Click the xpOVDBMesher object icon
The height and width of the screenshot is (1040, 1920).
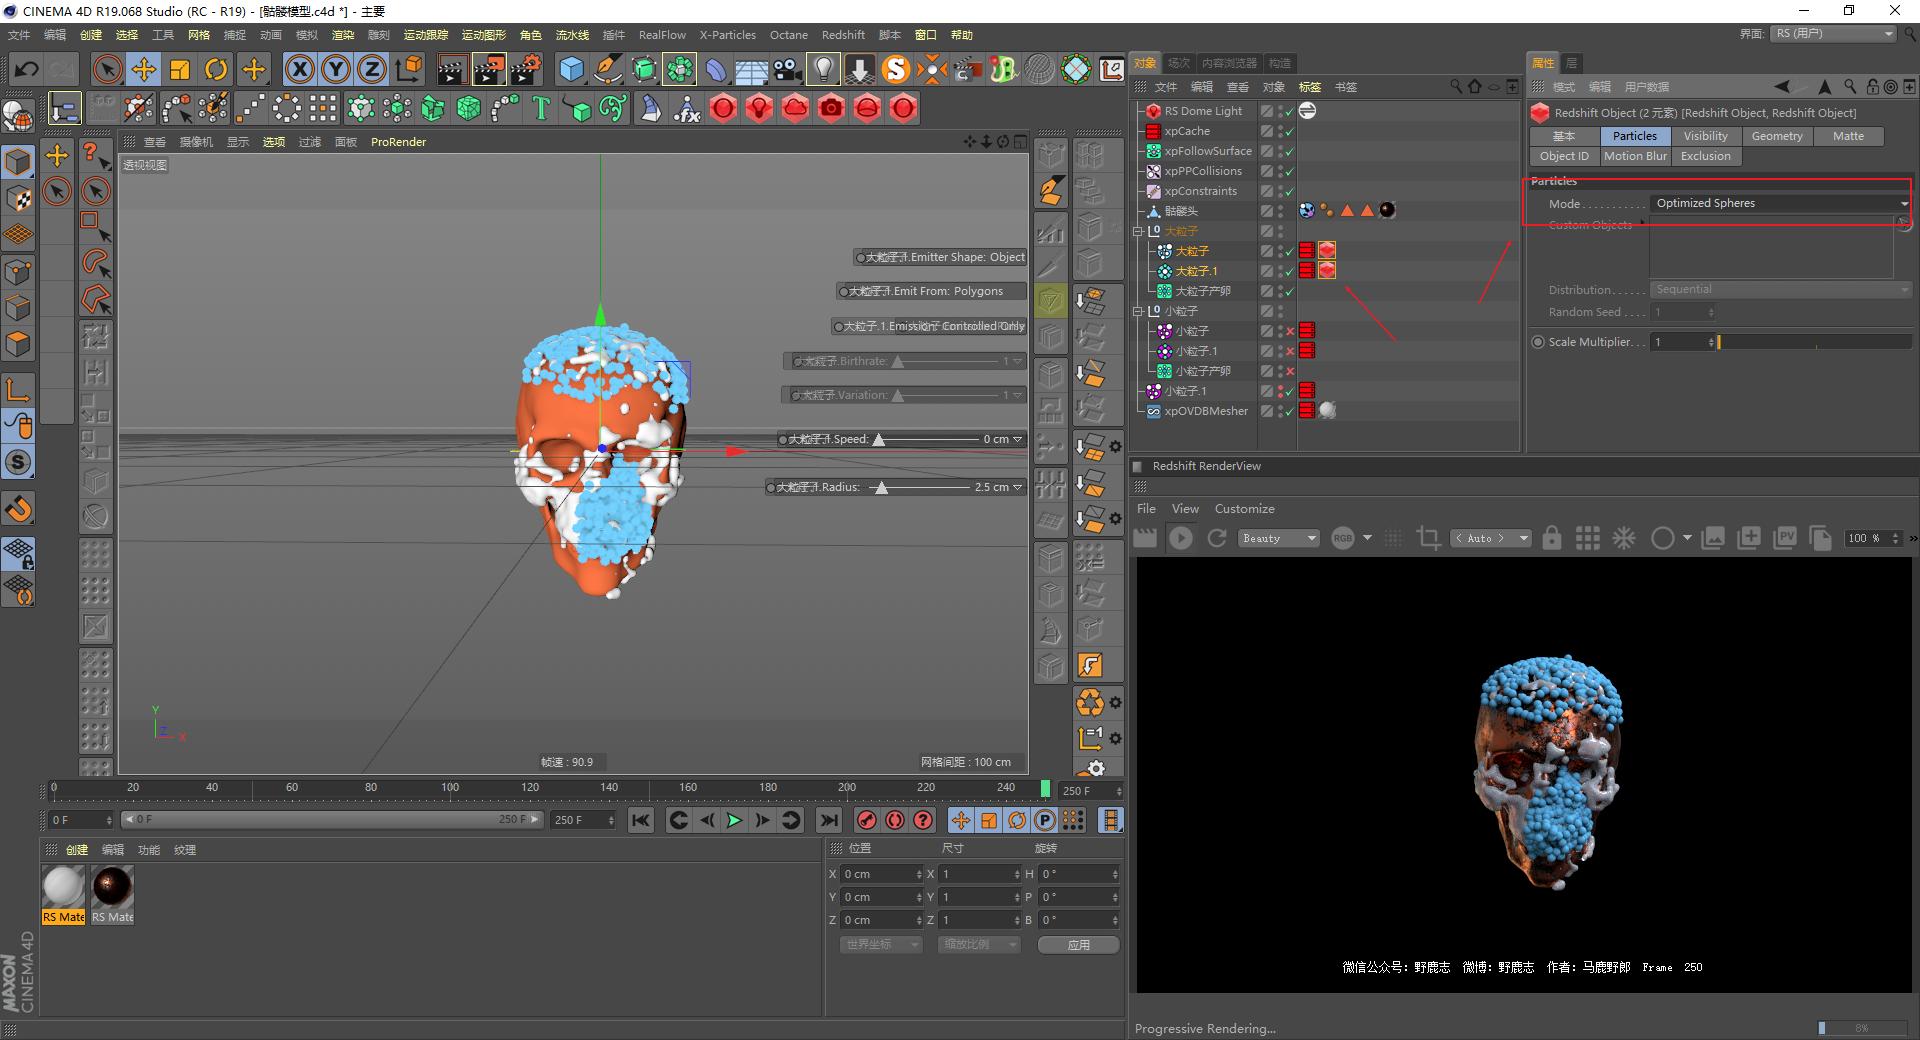click(x=1153, y=410)
